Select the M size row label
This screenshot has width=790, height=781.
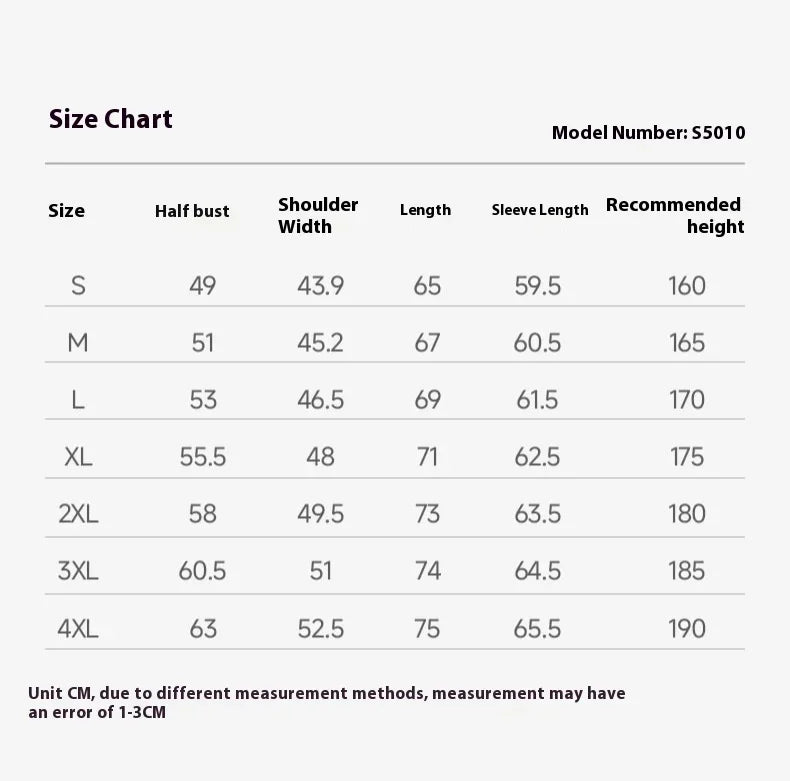coord(78,343)
